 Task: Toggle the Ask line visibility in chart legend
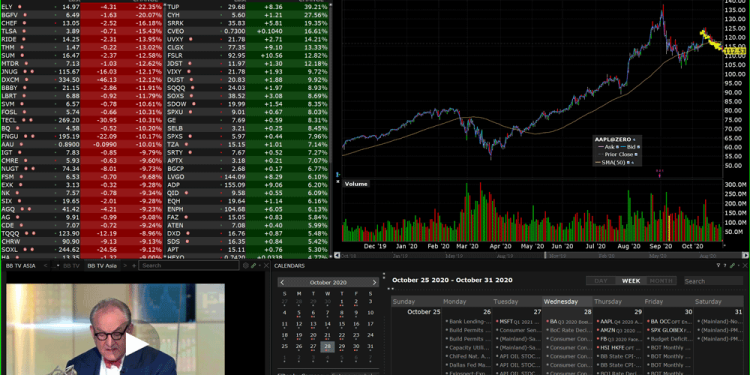coord(617,147)
